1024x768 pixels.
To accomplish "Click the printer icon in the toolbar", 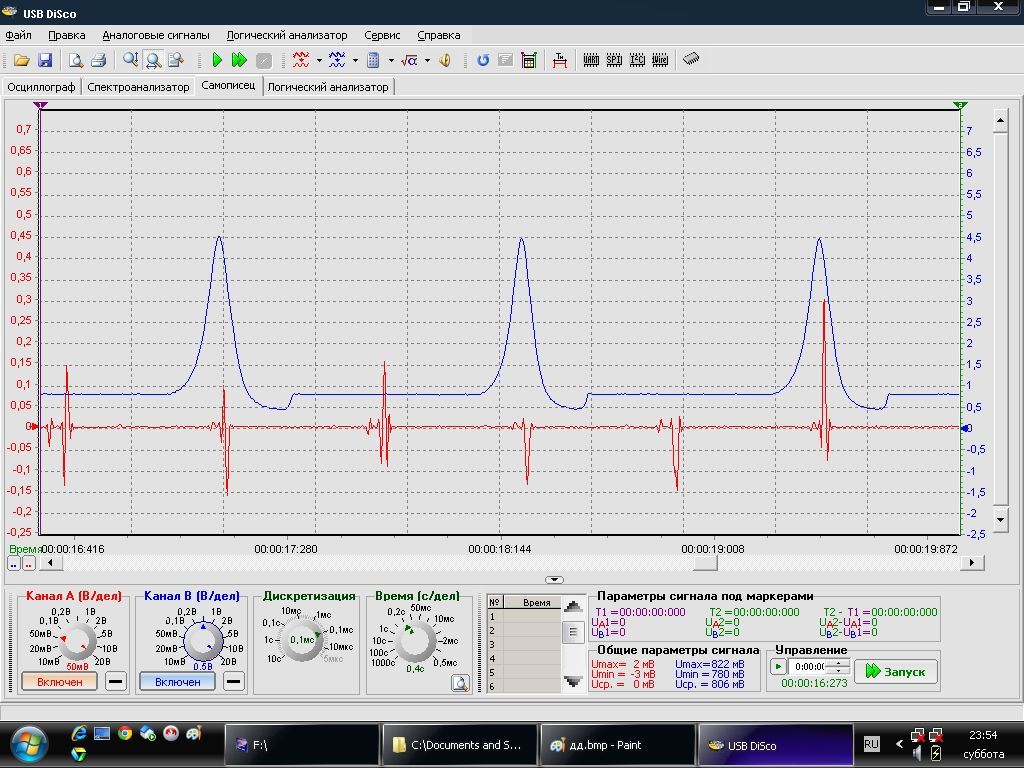I will 99,60.
